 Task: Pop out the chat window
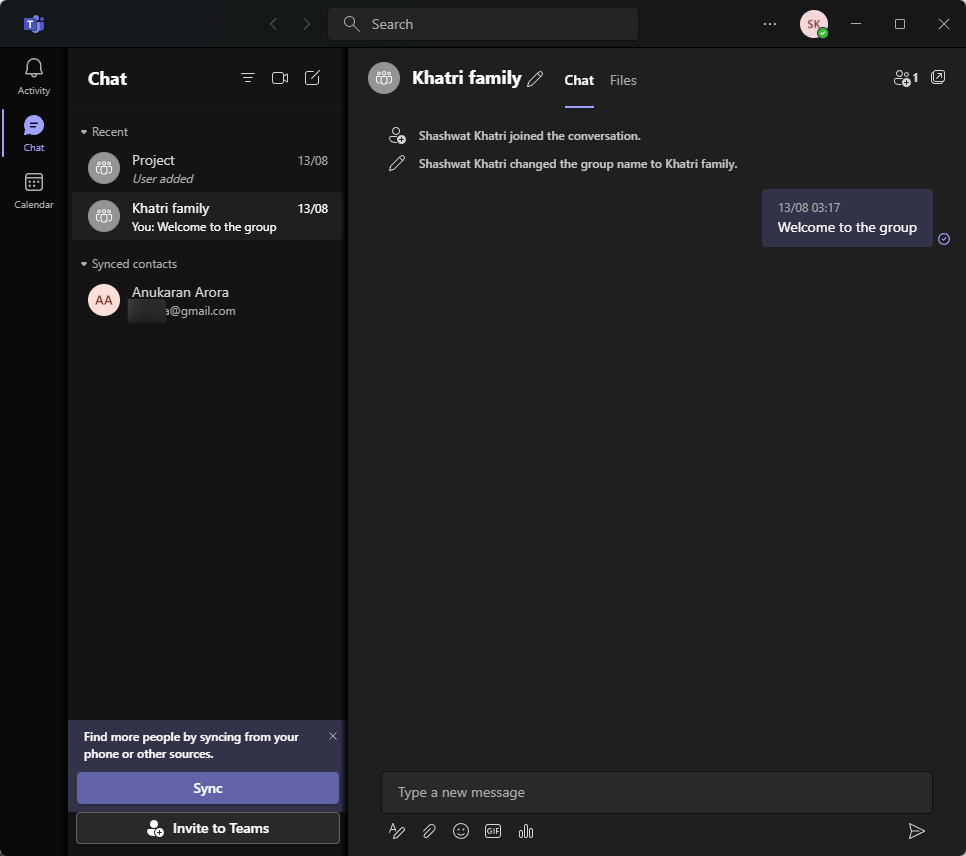pyautogui.click(x=938, y=77)
